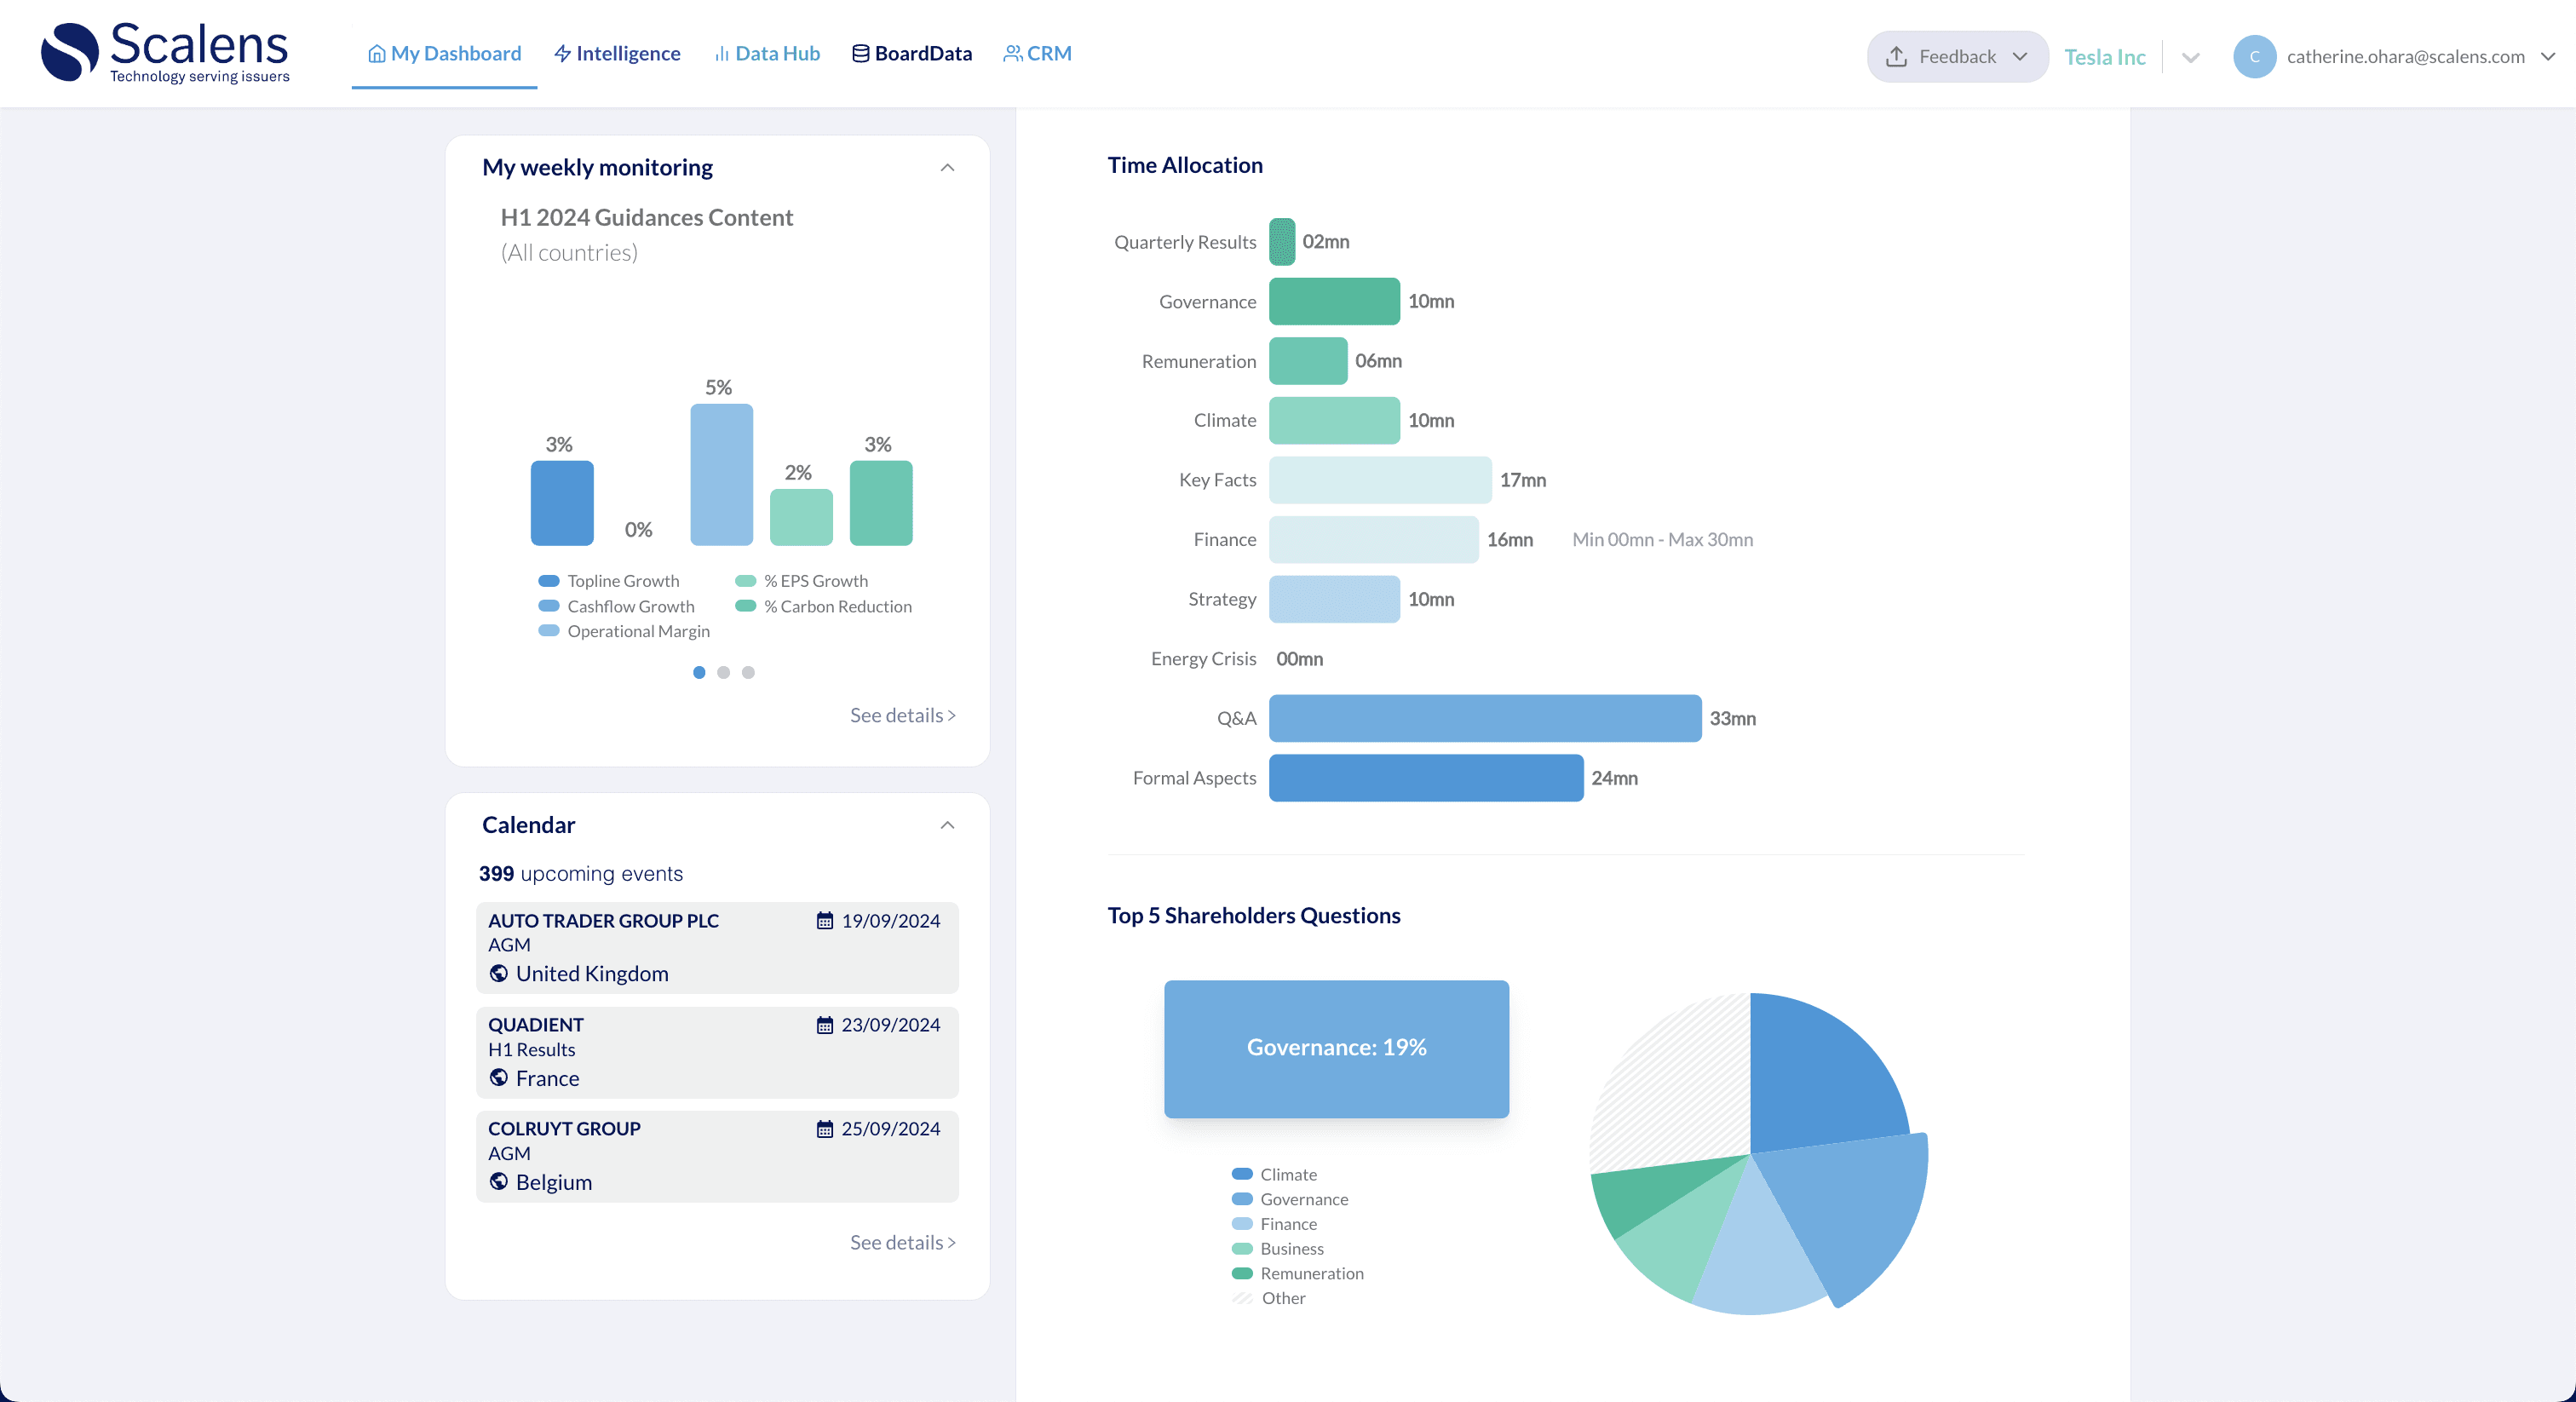
Task: Open company selector chevron beside Tesla Inc
Action: tap(2190, 57)
